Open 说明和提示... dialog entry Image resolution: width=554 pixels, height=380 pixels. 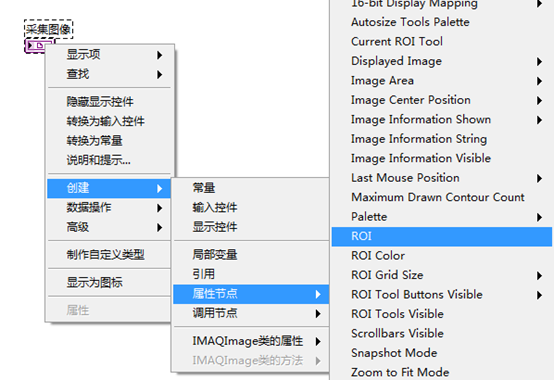pos(110,160)
